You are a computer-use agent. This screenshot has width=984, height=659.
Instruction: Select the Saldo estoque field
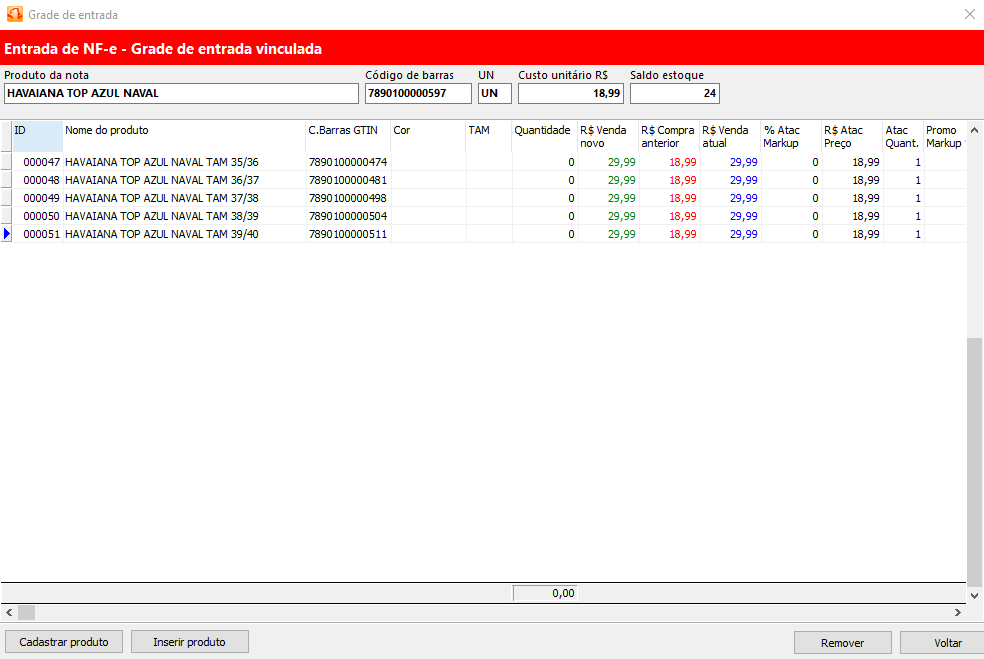click(x=674, y=93)
